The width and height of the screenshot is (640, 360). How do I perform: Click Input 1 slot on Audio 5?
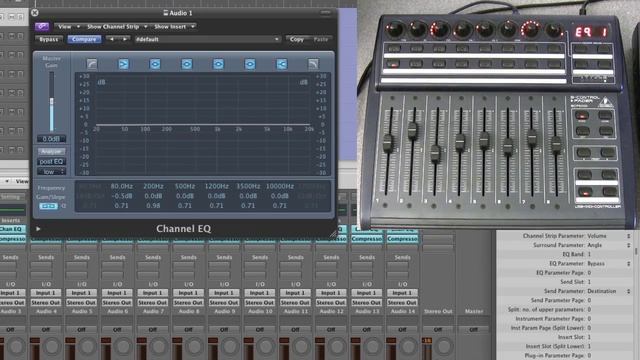[81, 293]
